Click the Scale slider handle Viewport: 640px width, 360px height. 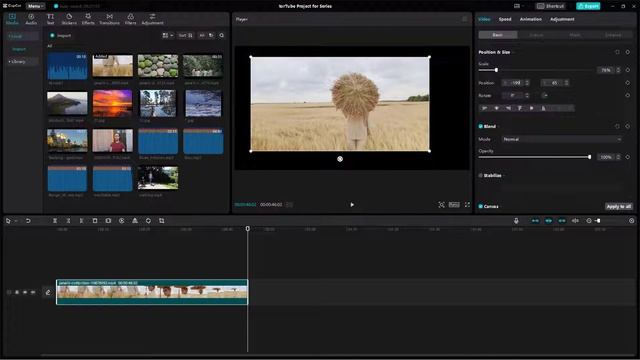point(496,70)
